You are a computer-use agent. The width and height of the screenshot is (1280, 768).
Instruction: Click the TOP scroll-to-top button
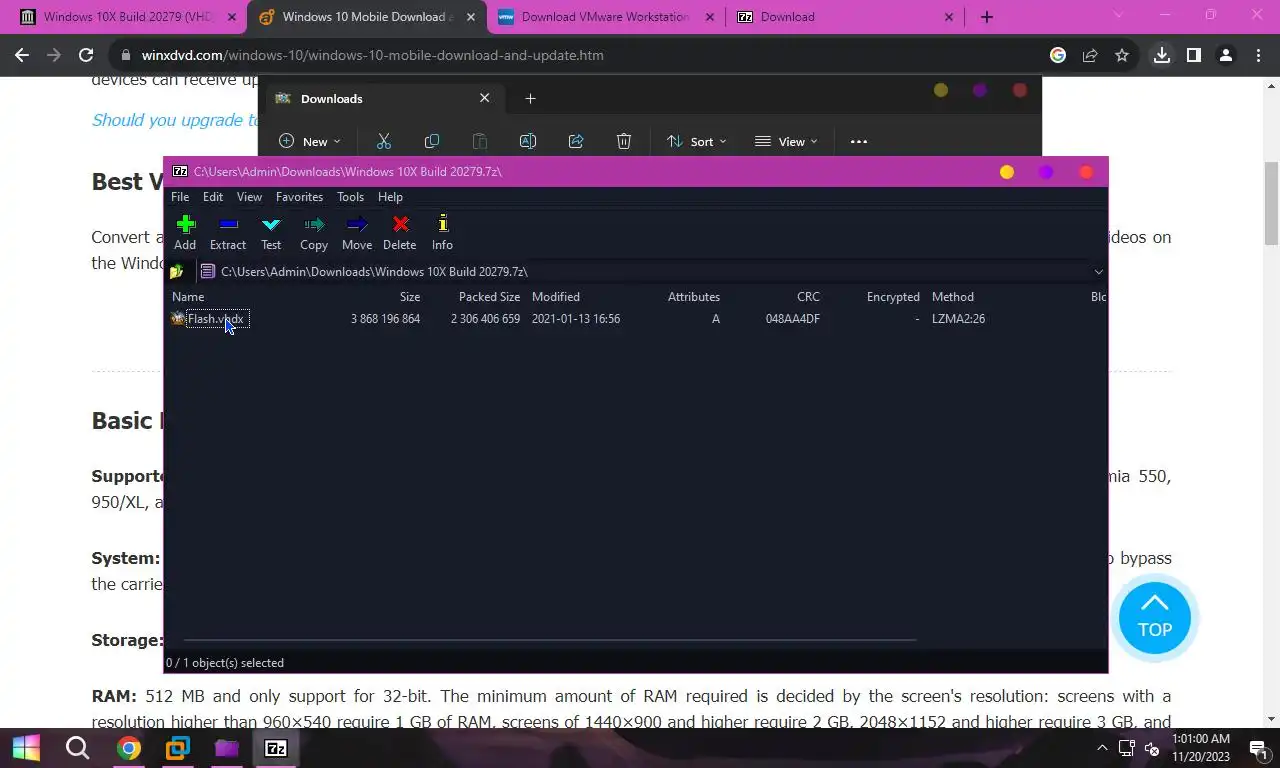[x=1155, y=618]
